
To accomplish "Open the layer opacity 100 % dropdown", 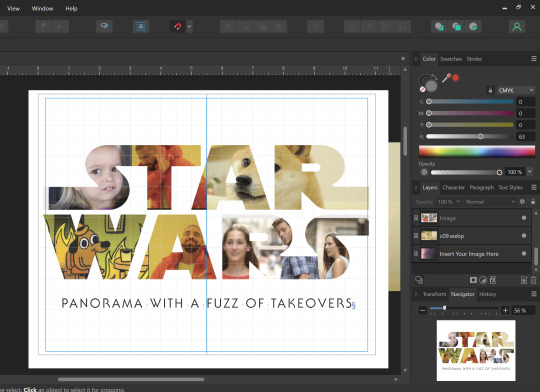I will (x=449, y=202).
